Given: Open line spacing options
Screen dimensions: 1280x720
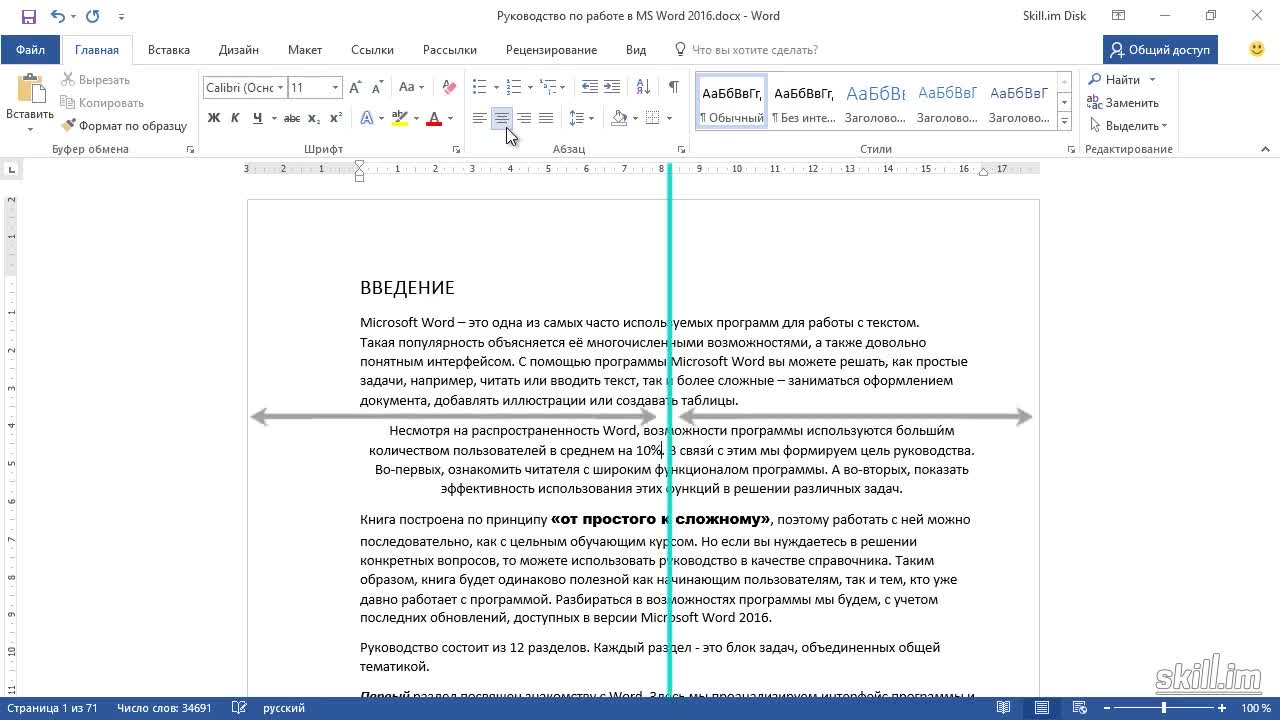Looking at the screenshot, I should pyautogui.click(x=581, y=118).
